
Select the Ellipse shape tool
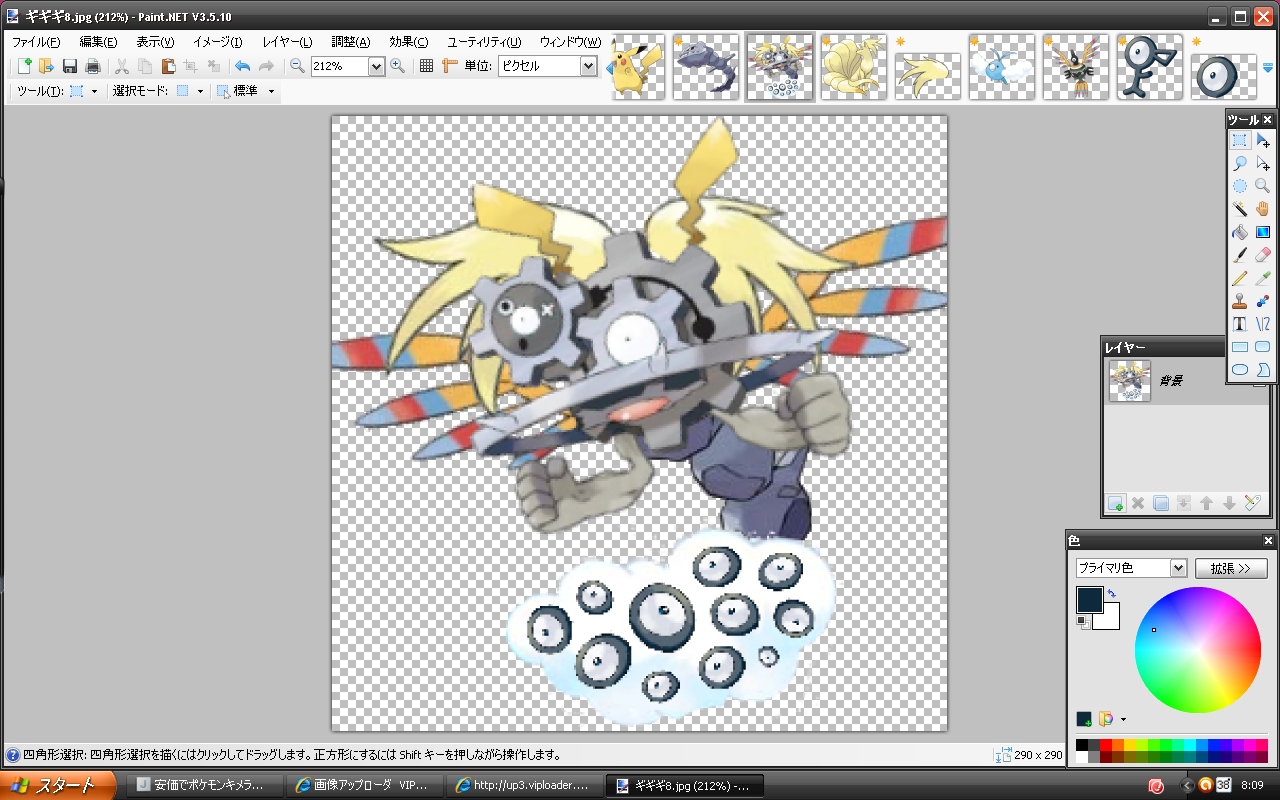click(1240, 370)
